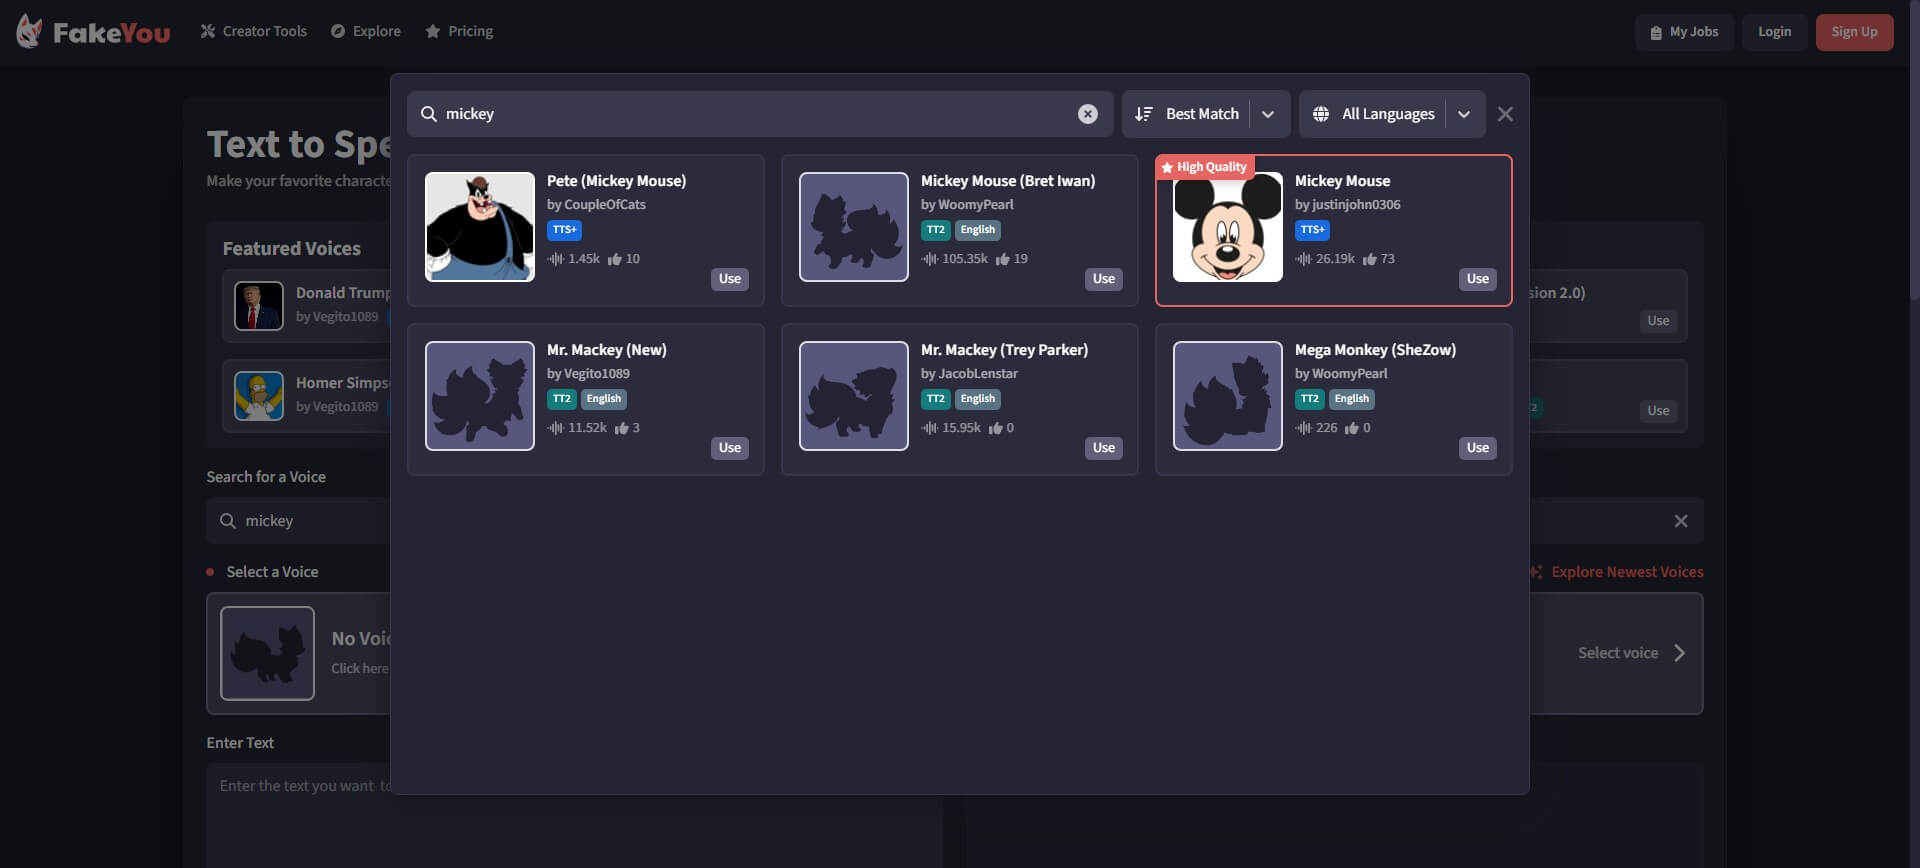Use the Mickey Mouse voice by justinjohn0306
Screen dimensions: 1920x868
coord(1478,279)
